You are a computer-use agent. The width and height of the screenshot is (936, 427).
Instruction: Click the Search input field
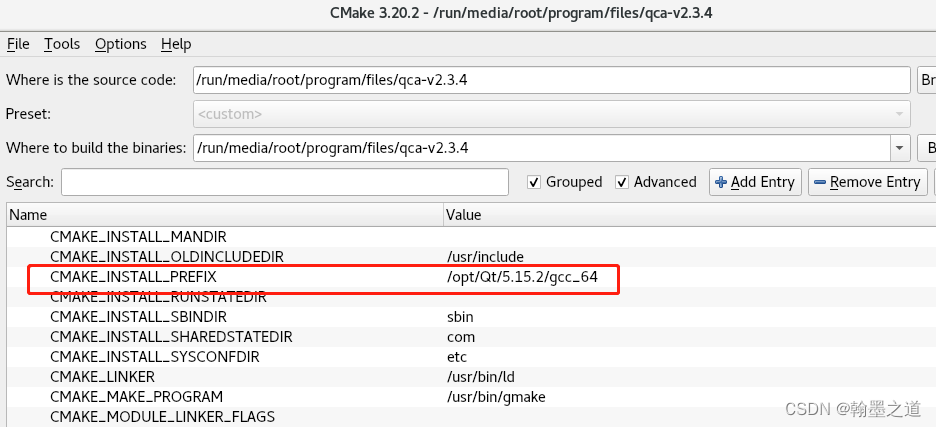285,182
